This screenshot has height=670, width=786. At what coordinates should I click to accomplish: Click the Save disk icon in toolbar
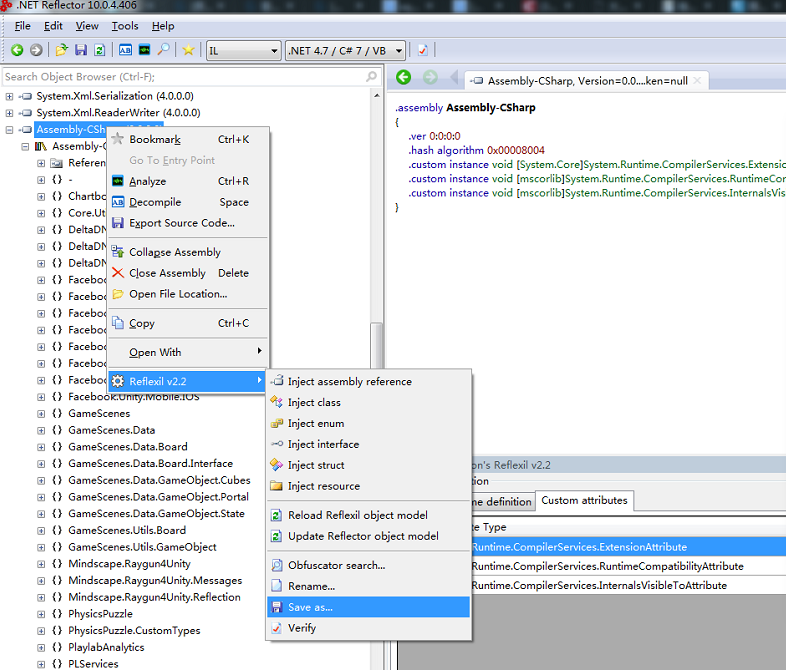[x=81, y=50]
